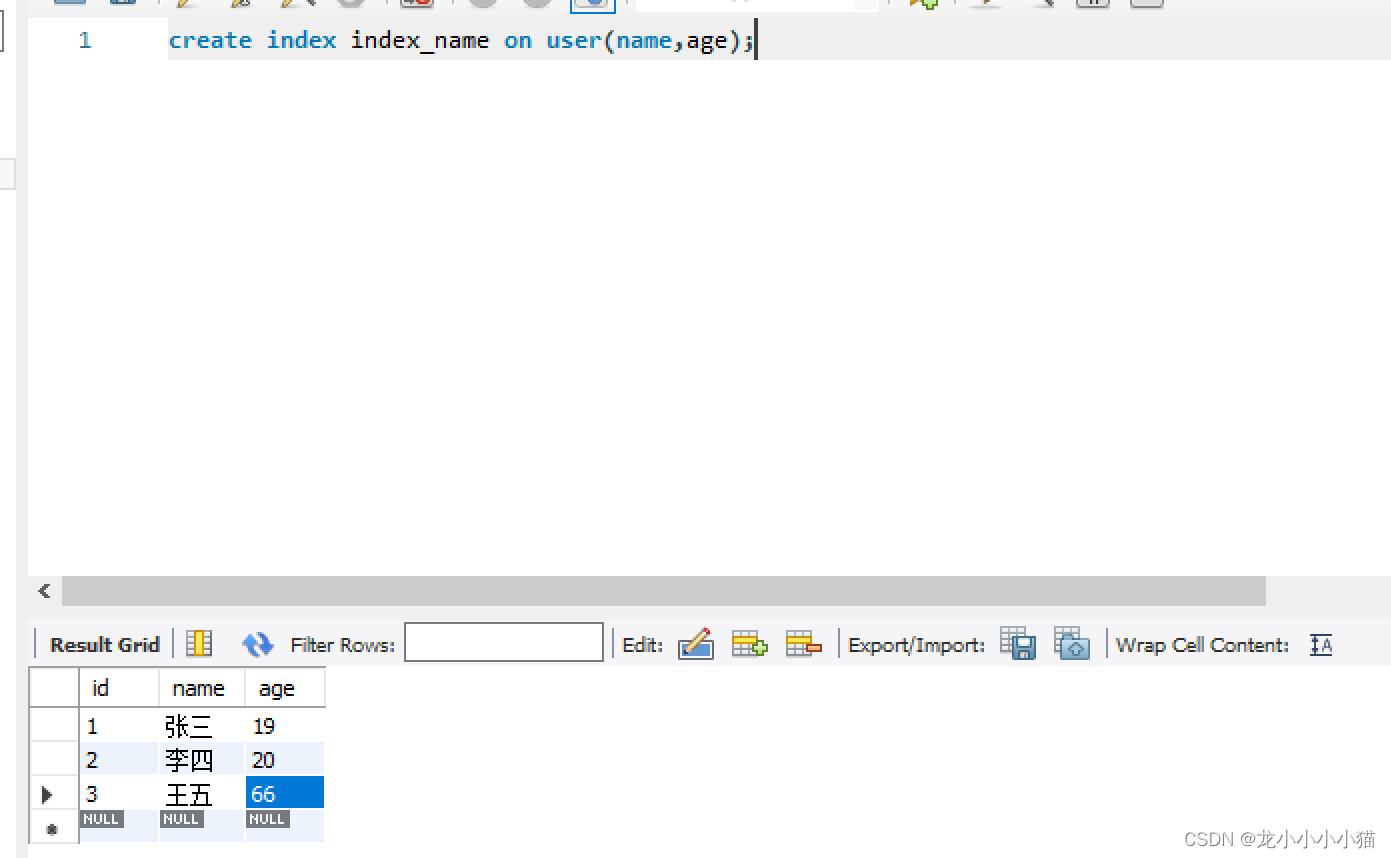The height and width of the screenshot is (858, 1391).
Task: Click the delete selected rows icon
Action: coord(804,644)
